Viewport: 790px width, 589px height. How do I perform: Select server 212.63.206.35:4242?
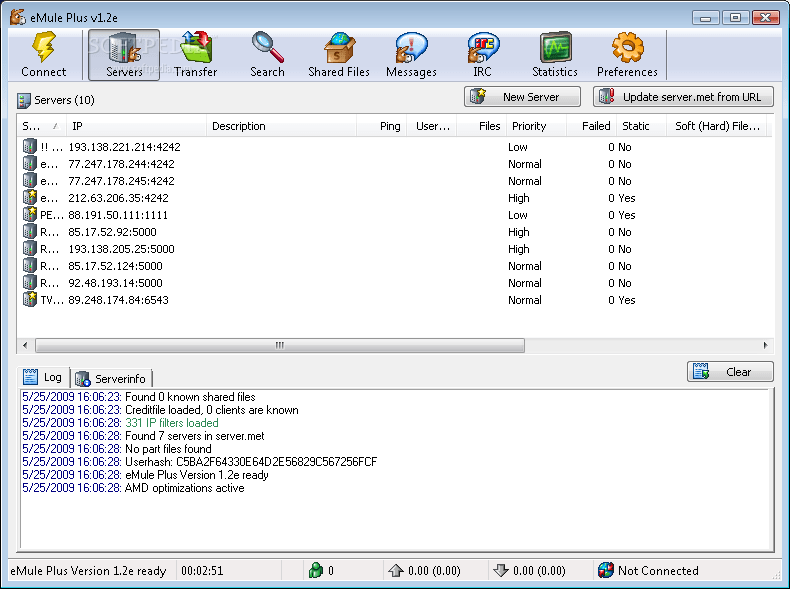(x=395, y=198)
